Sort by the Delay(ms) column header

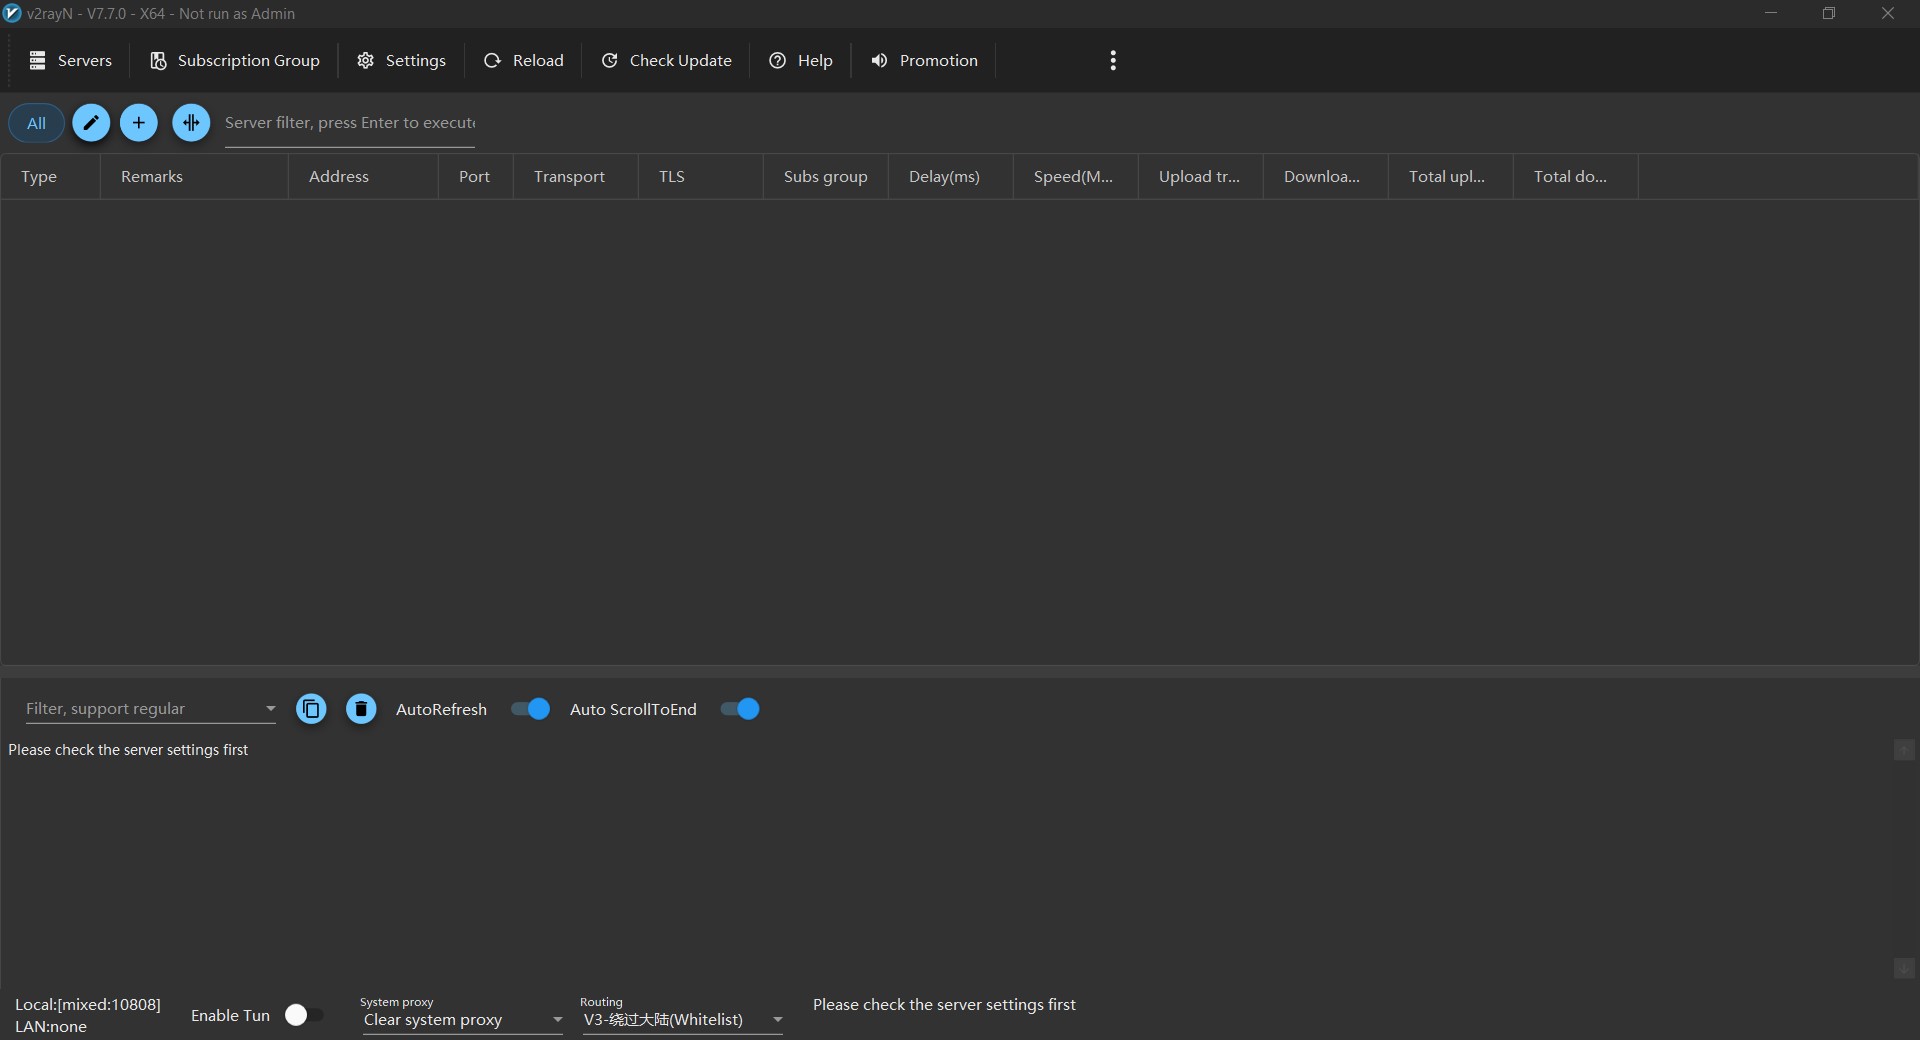pos(944,177)
